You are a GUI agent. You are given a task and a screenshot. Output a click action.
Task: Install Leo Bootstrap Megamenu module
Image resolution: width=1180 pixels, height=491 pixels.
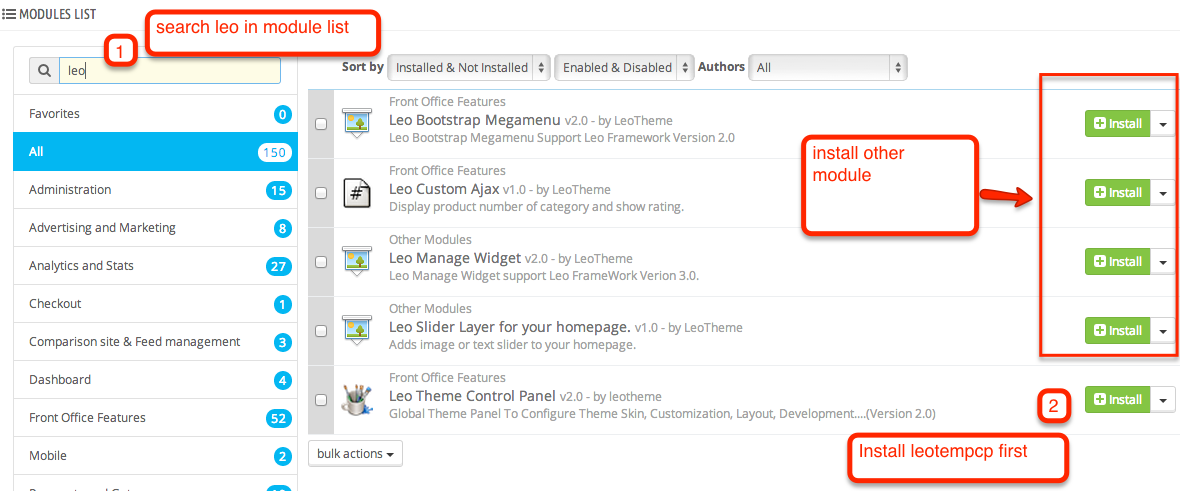1118,124
